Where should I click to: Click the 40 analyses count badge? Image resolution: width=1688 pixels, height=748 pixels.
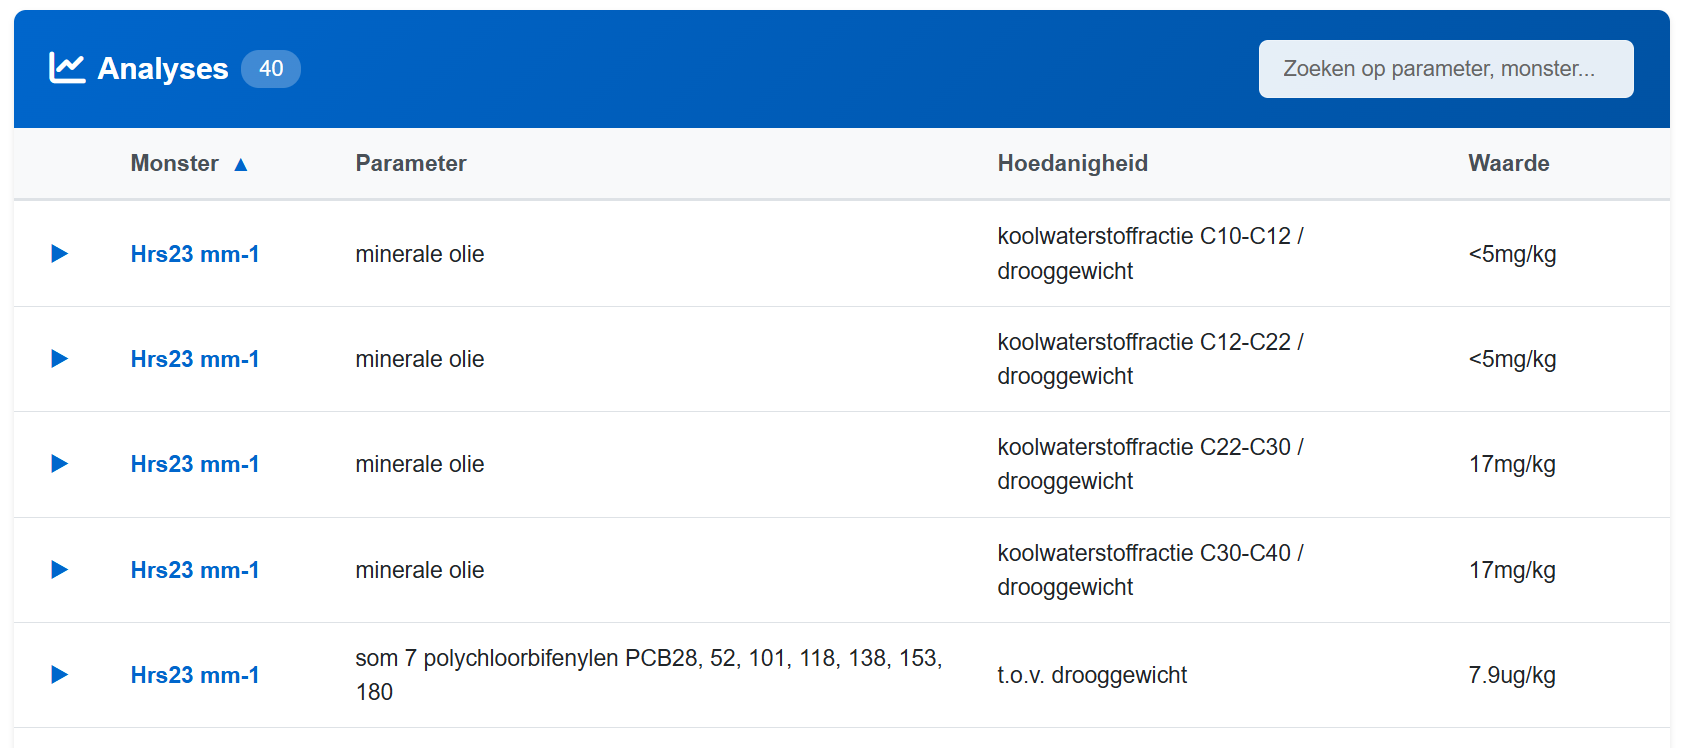click(x=271, y=69)
